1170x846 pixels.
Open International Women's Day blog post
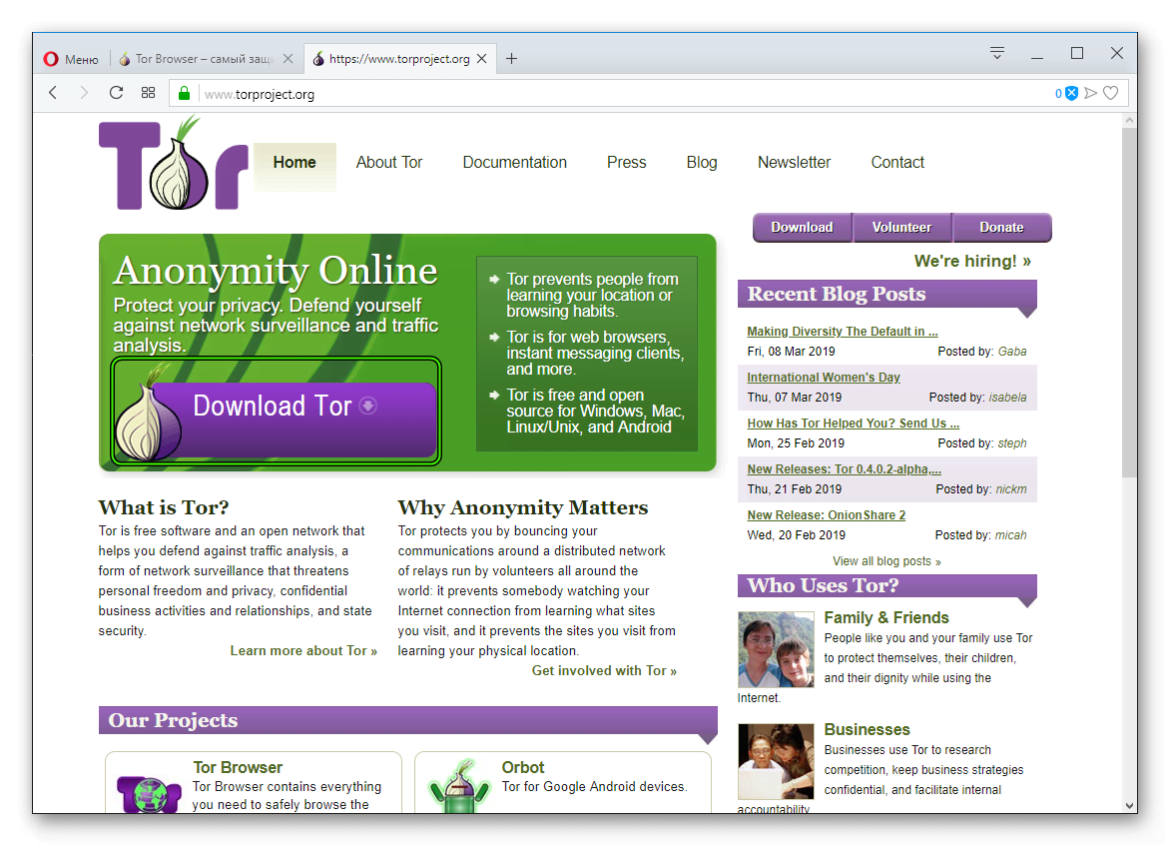coord(823,377)
